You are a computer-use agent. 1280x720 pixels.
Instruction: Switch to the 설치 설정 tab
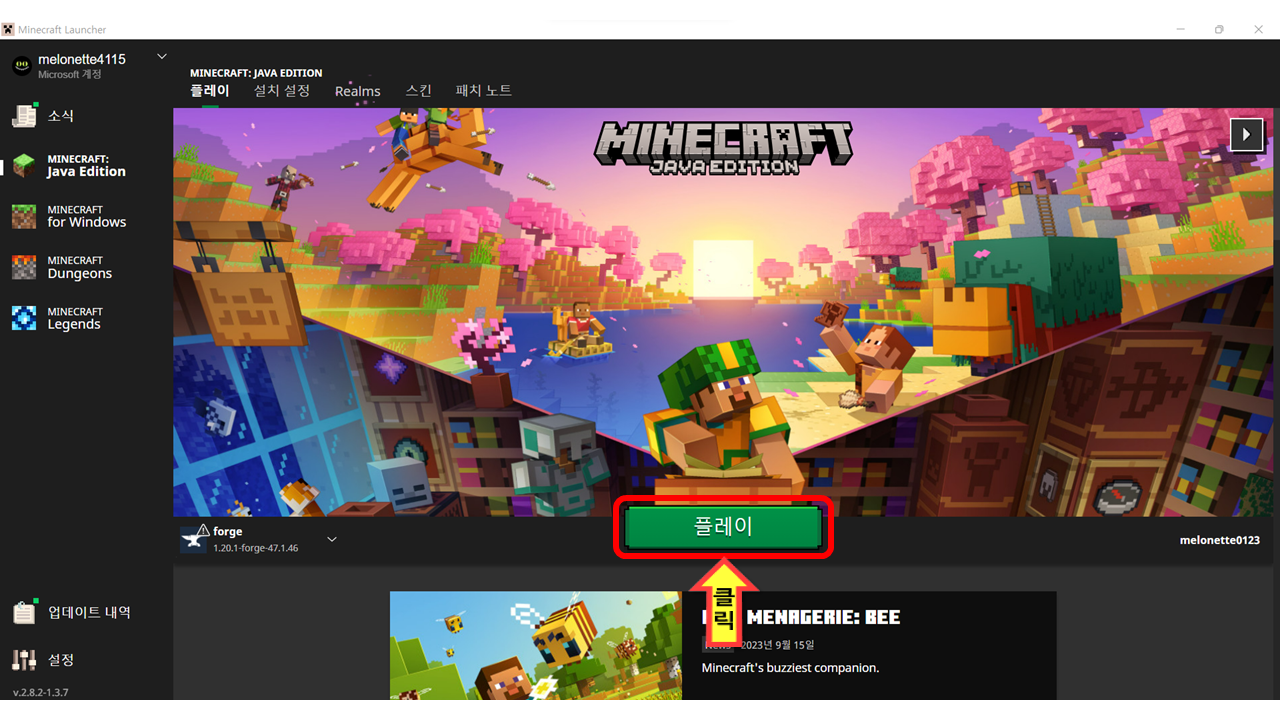pyautogui.click(x=282, y=91)
